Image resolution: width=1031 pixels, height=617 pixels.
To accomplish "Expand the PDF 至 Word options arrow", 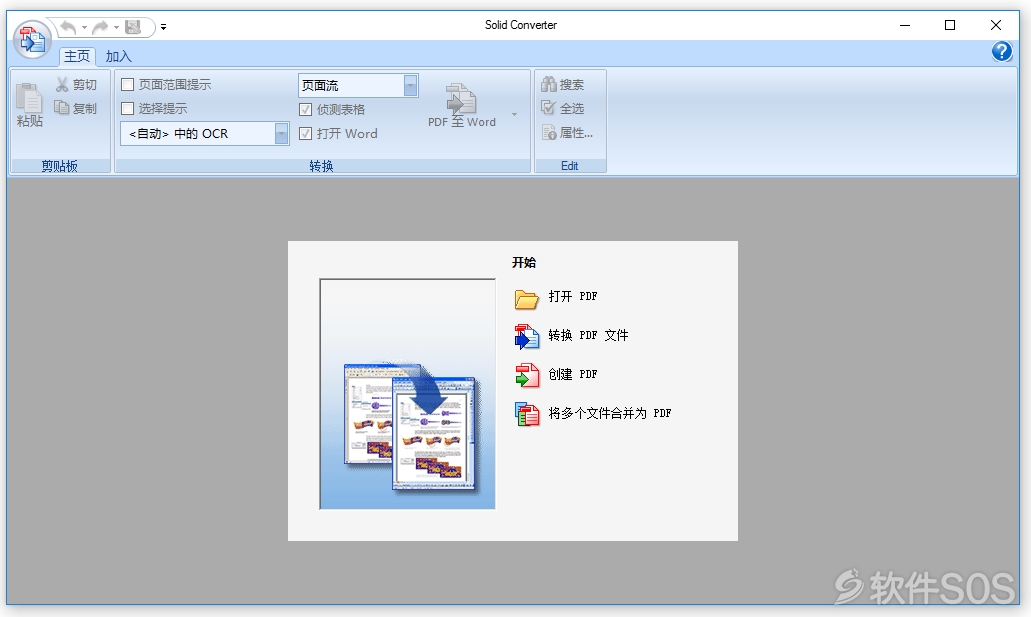I will click(514, 114).
